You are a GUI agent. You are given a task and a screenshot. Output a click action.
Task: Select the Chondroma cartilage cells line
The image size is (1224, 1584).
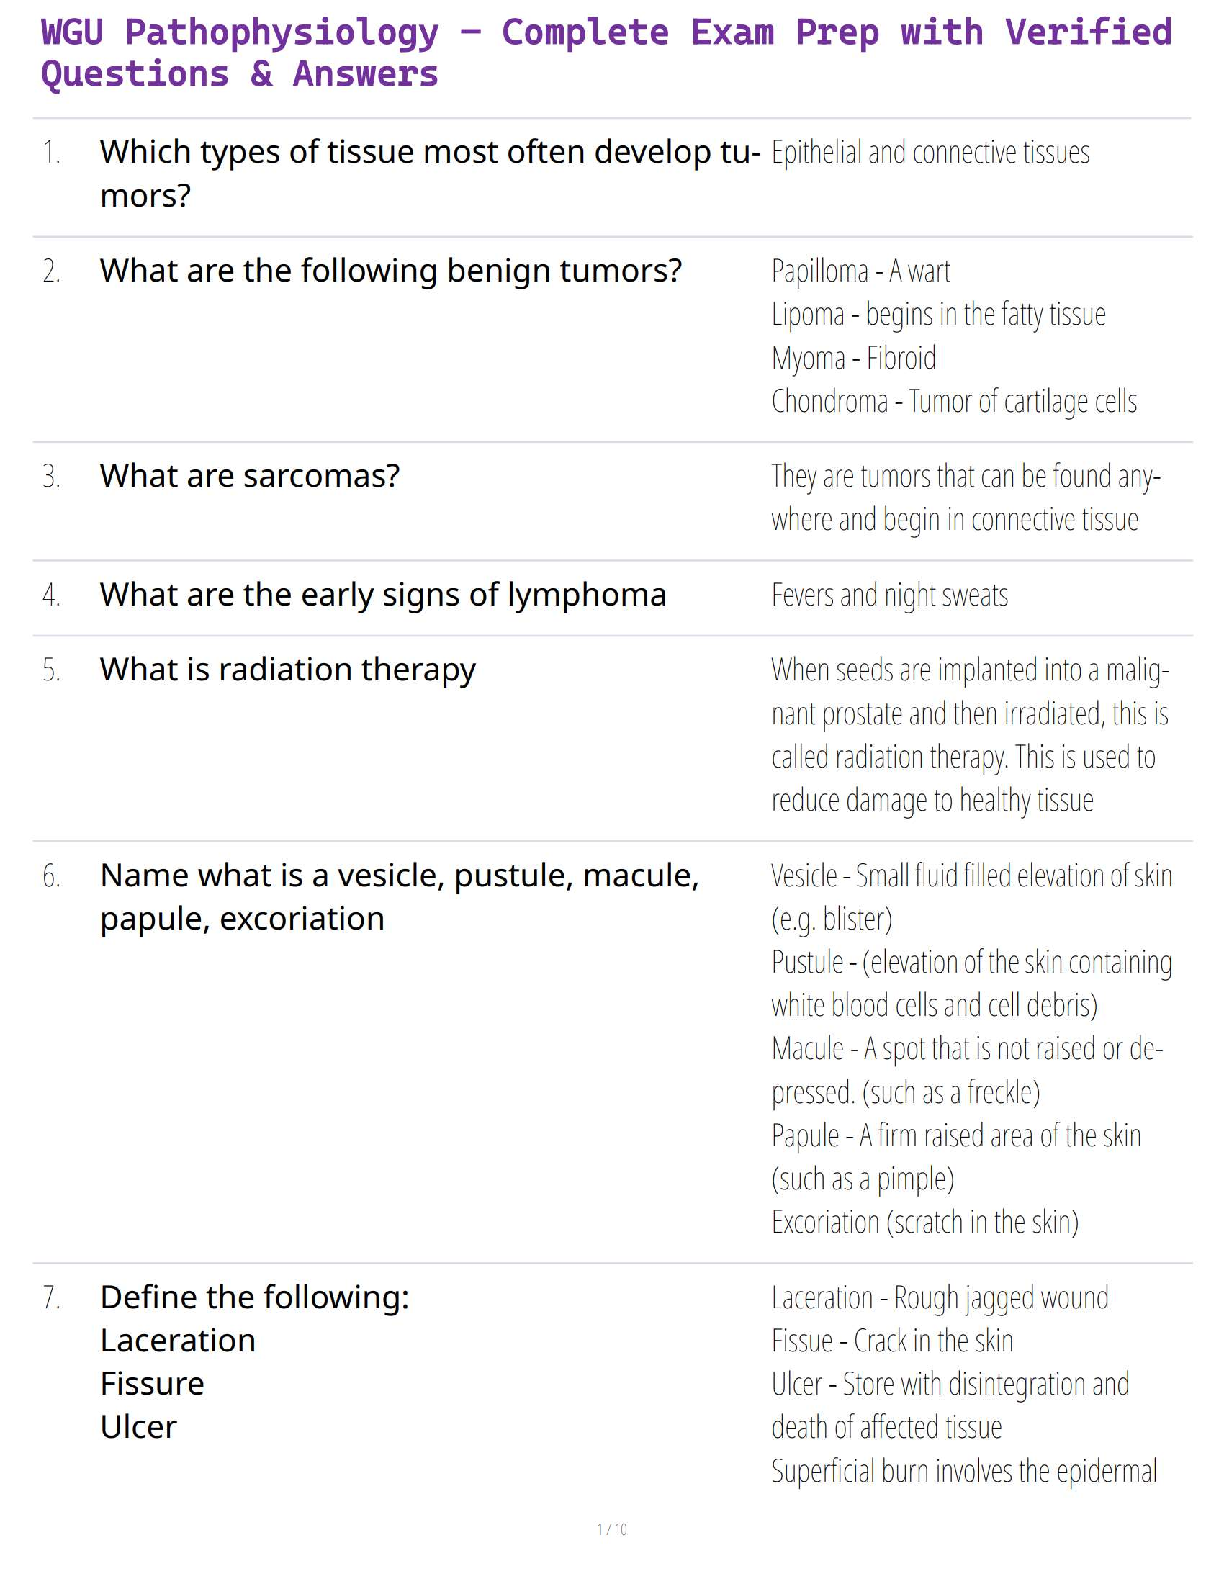(953, 402)
